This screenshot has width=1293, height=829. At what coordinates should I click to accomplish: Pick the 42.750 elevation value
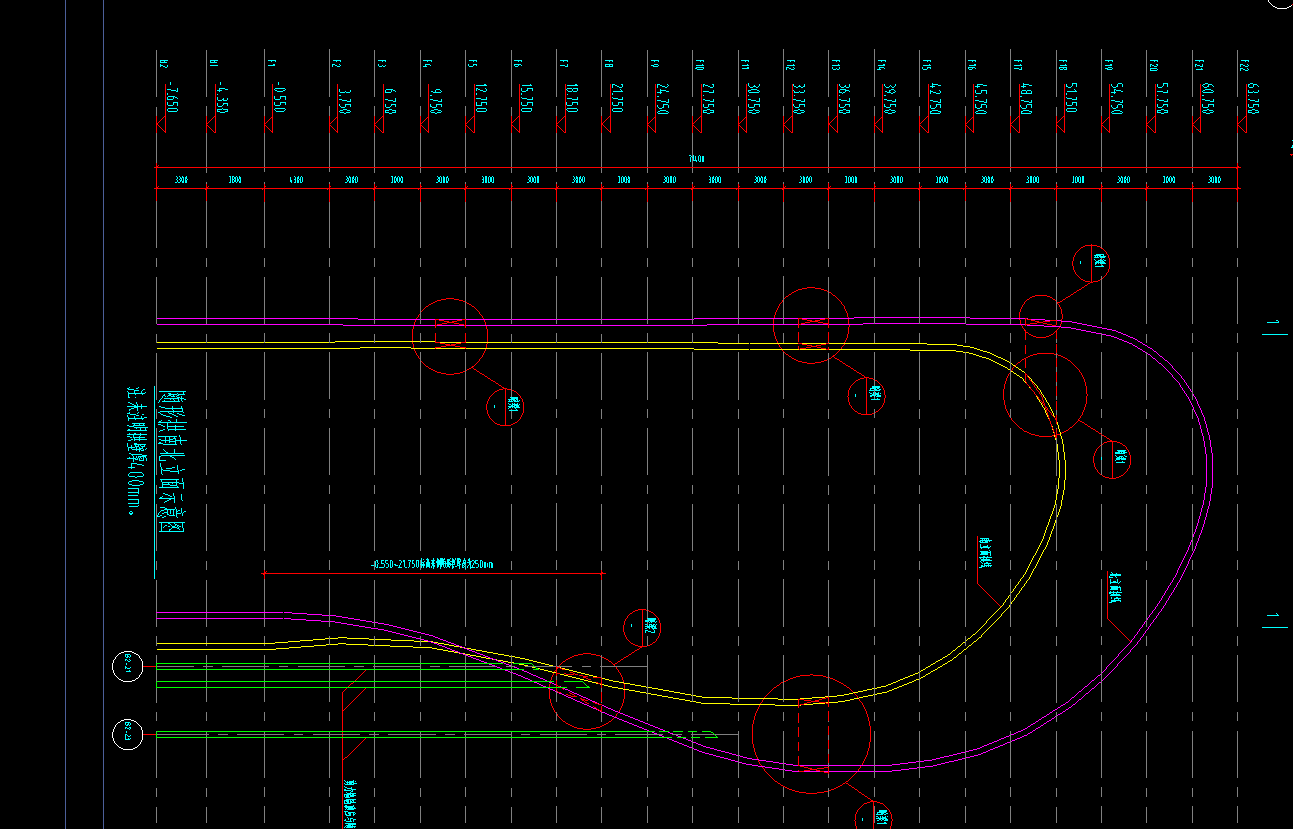coord(934,99)
